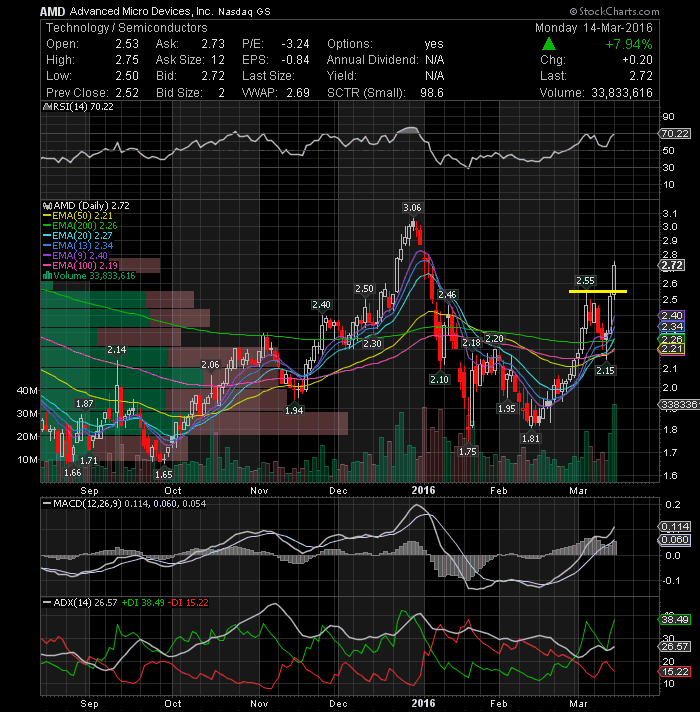Click the 3.06 peak price annotation

[x=412, y=208]
